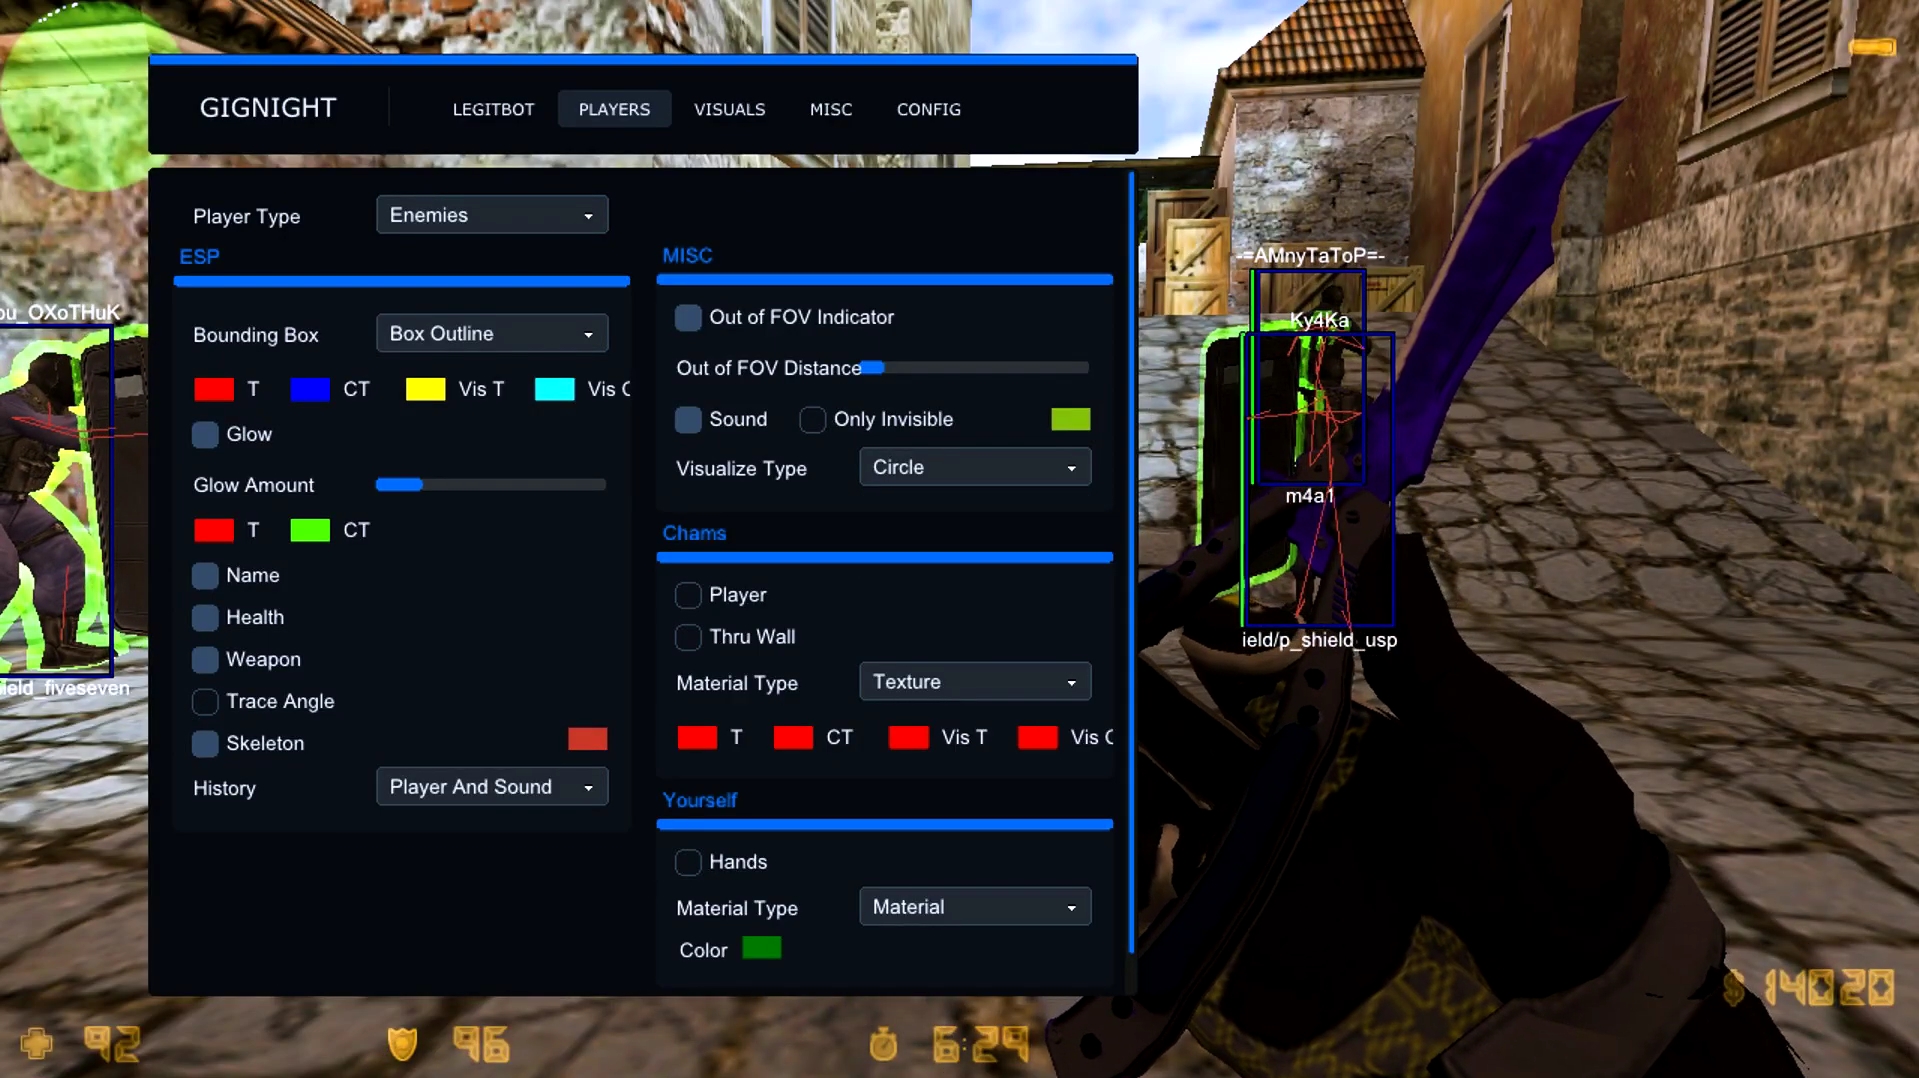Toggle Out of FOV Indicator checkbox
This screenshot has width=1919, height=1078.
[x=688, y=317]
